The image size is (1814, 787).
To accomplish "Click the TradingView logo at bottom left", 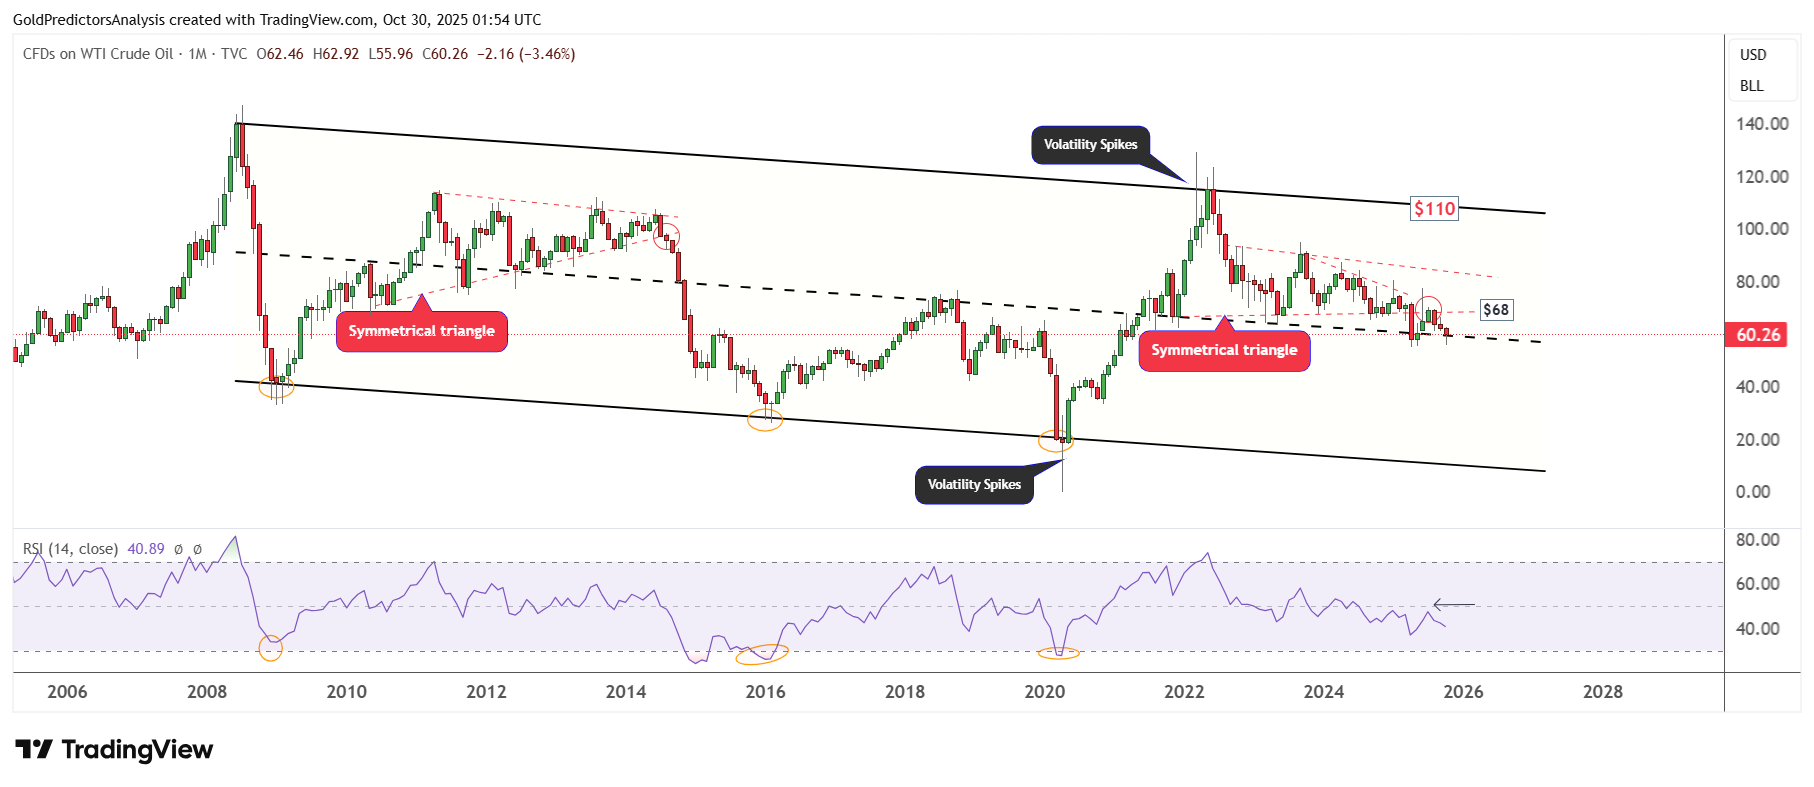I will [x=114, y=749].
